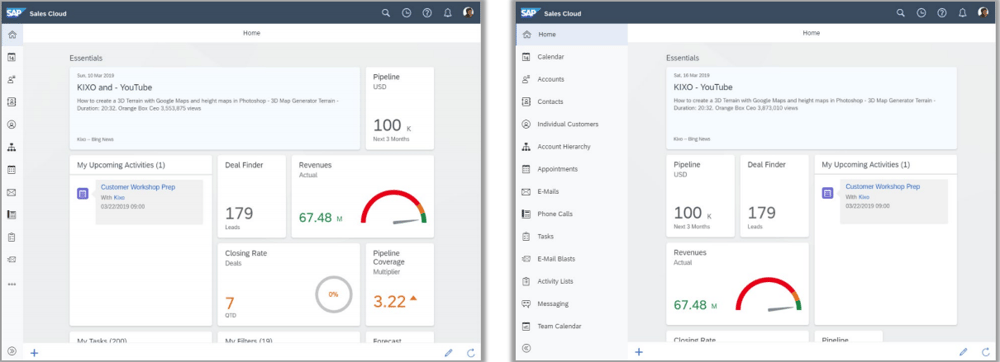Open Tasks clipboard icon in collapsed sidebar
This screenshot has width=1000, height=362.
point(11,237)
